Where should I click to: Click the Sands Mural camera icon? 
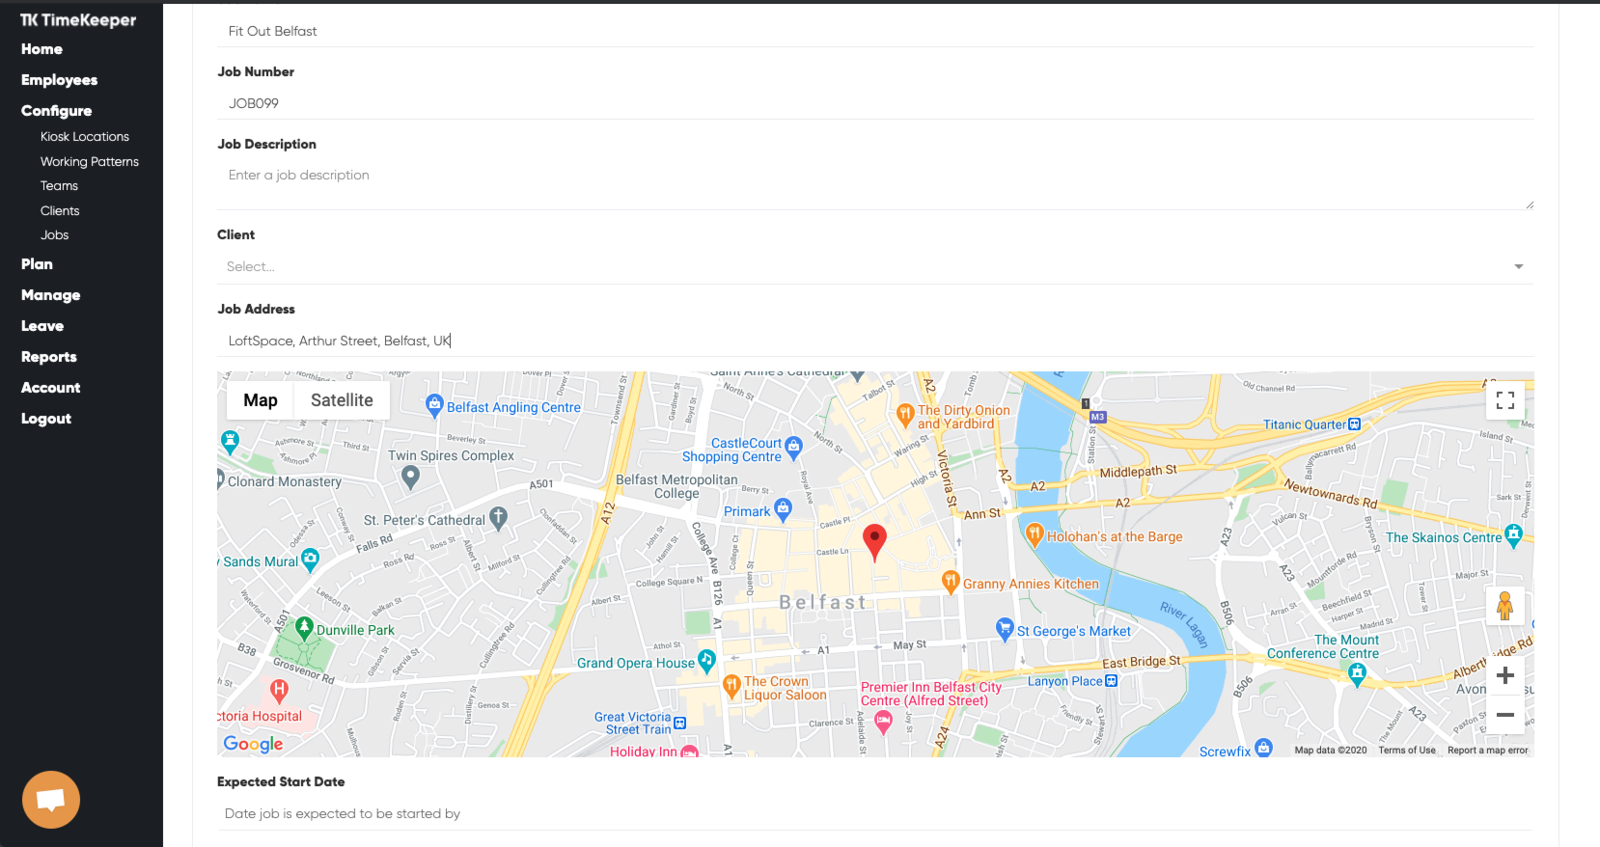click(310, 559)
